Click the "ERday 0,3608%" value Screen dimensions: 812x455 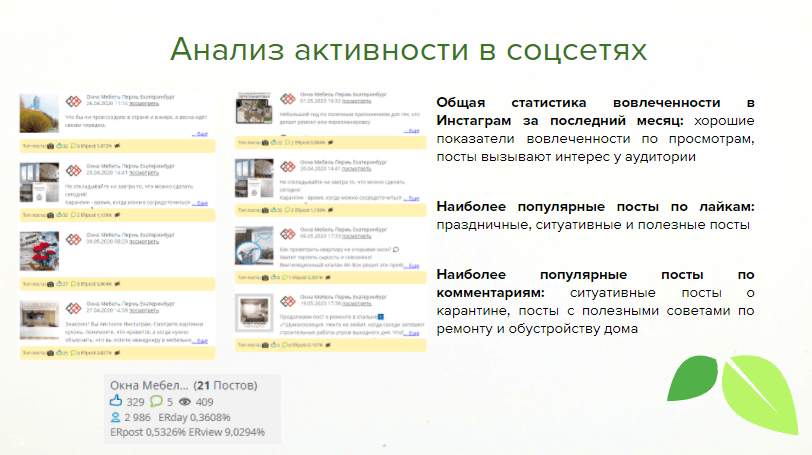194,417
